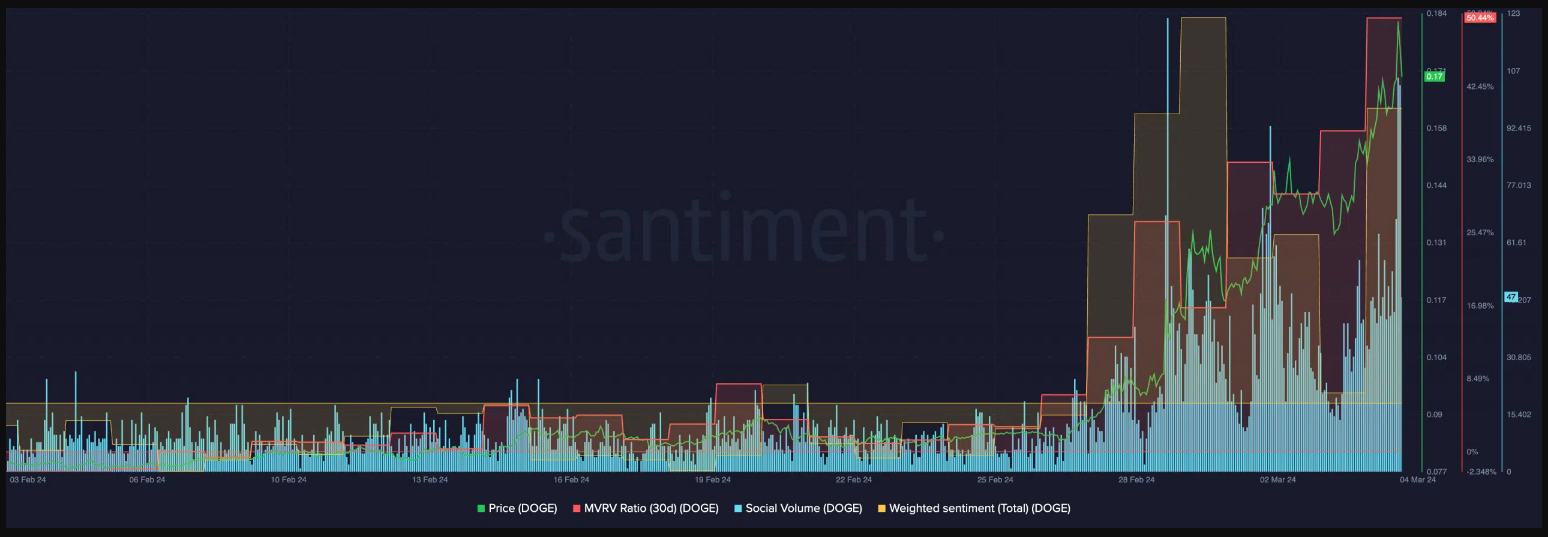Click the santiment watermark logo

pos(743,235)
